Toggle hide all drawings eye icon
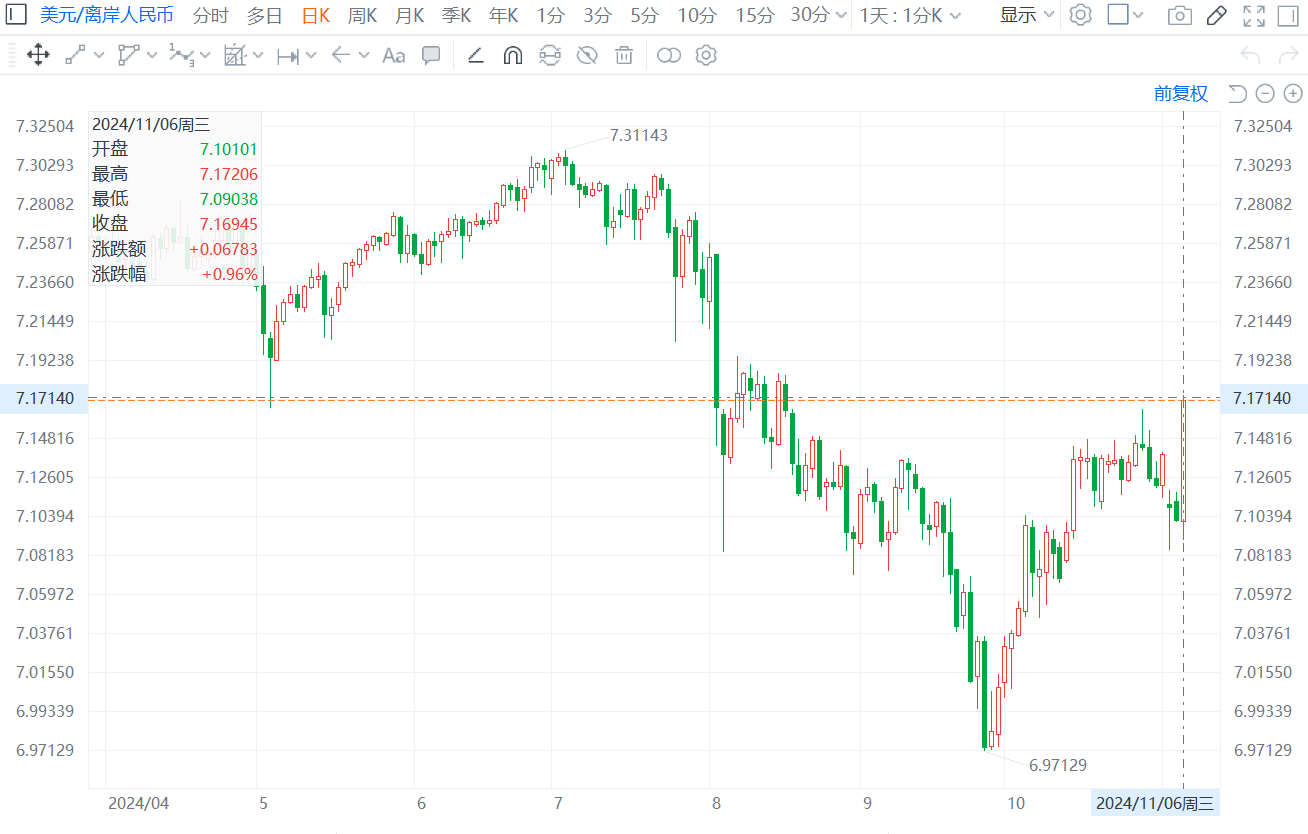 coord(587,55)
